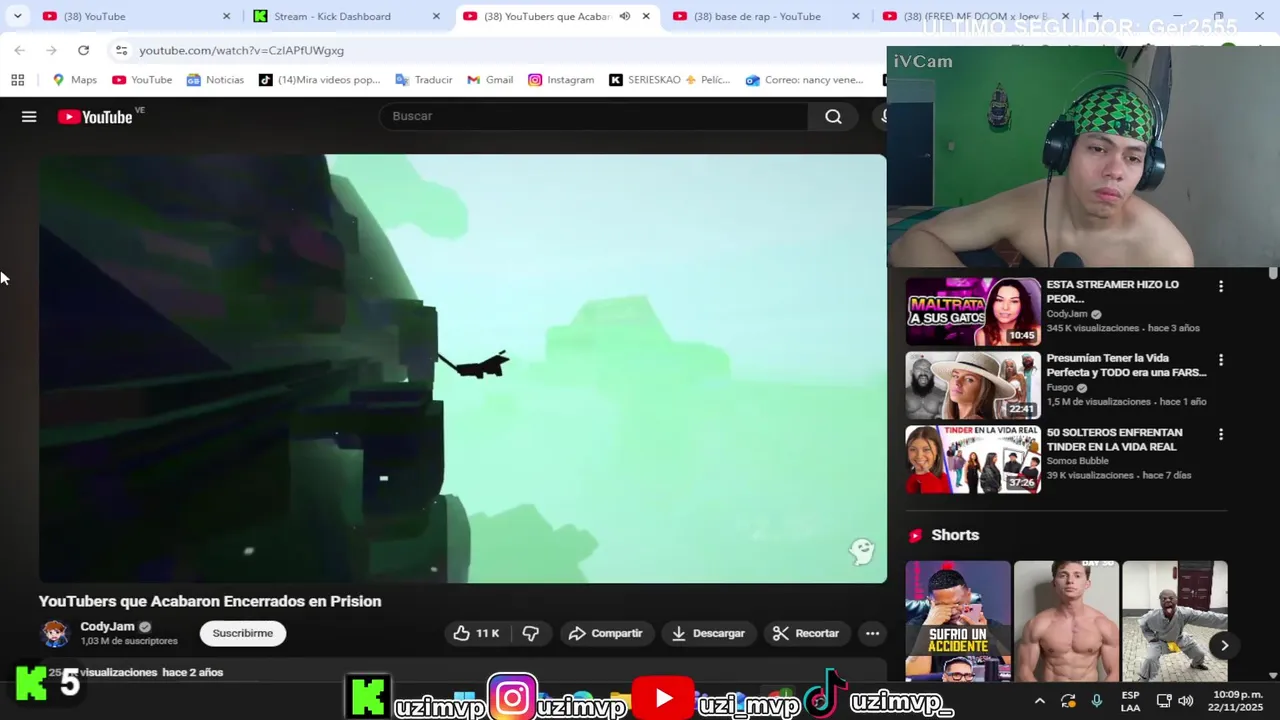Open more actions three-dot under video

(872, 633)
